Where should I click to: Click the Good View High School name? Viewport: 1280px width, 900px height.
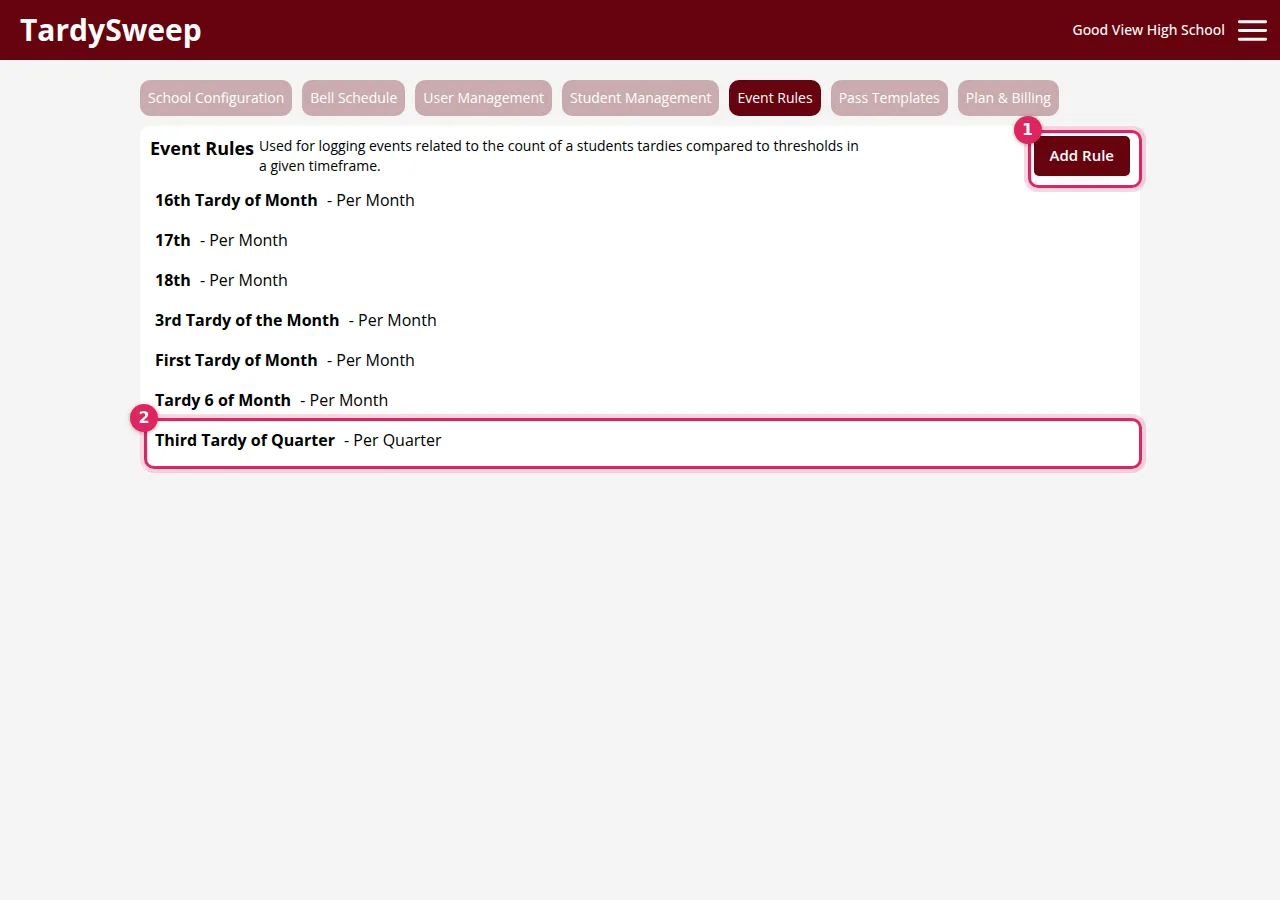(1148, 30)
